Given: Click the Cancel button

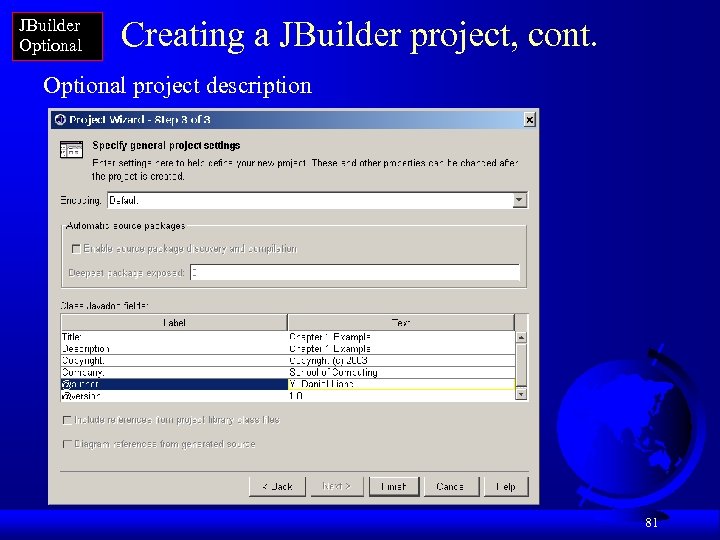Looking at the screenshot, I should (x=451, y=487).
